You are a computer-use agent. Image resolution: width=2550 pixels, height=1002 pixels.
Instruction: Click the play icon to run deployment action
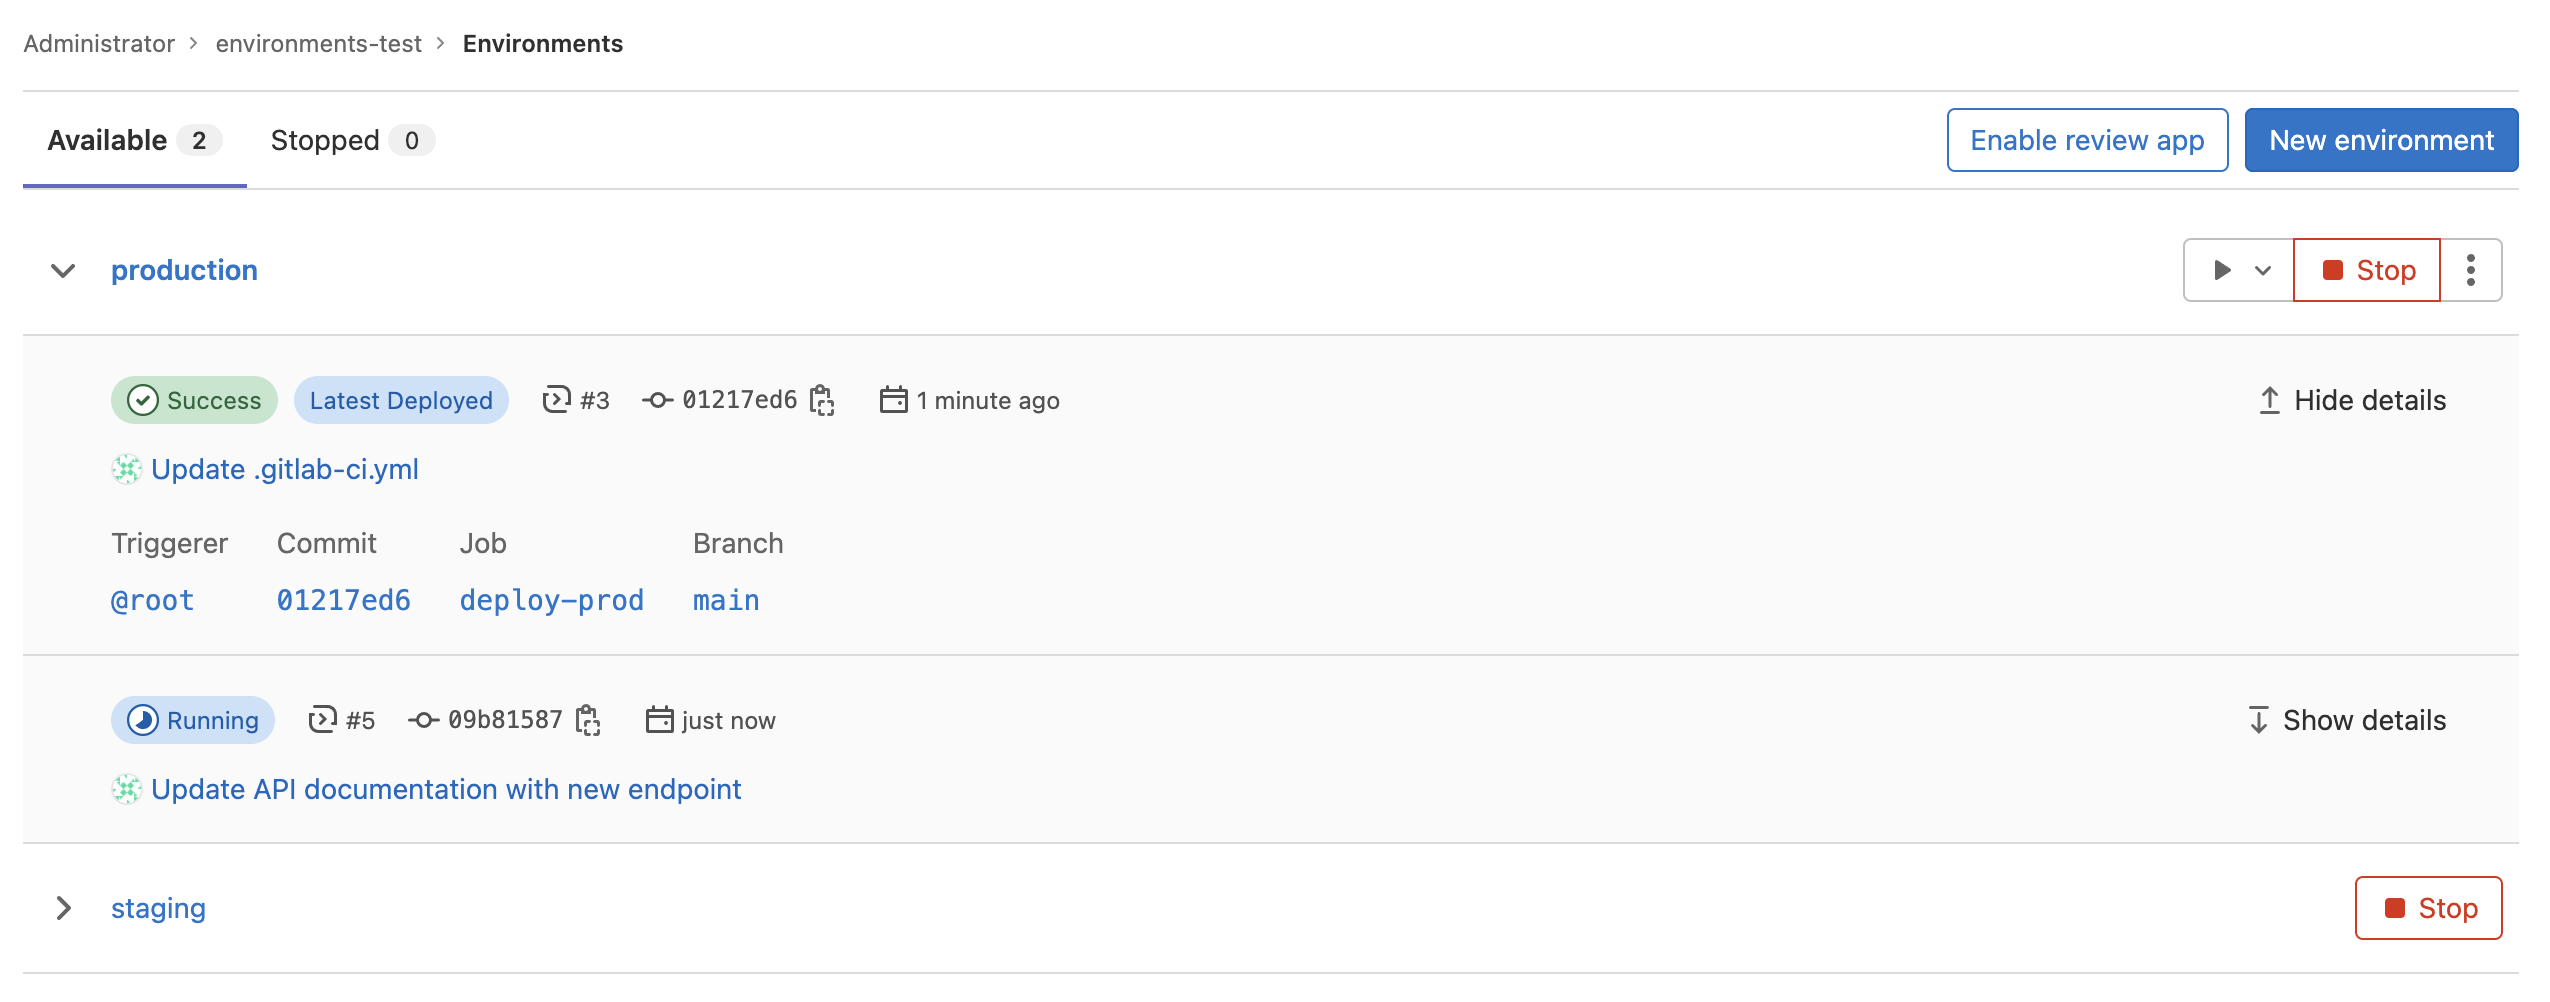pos(2221,269)
